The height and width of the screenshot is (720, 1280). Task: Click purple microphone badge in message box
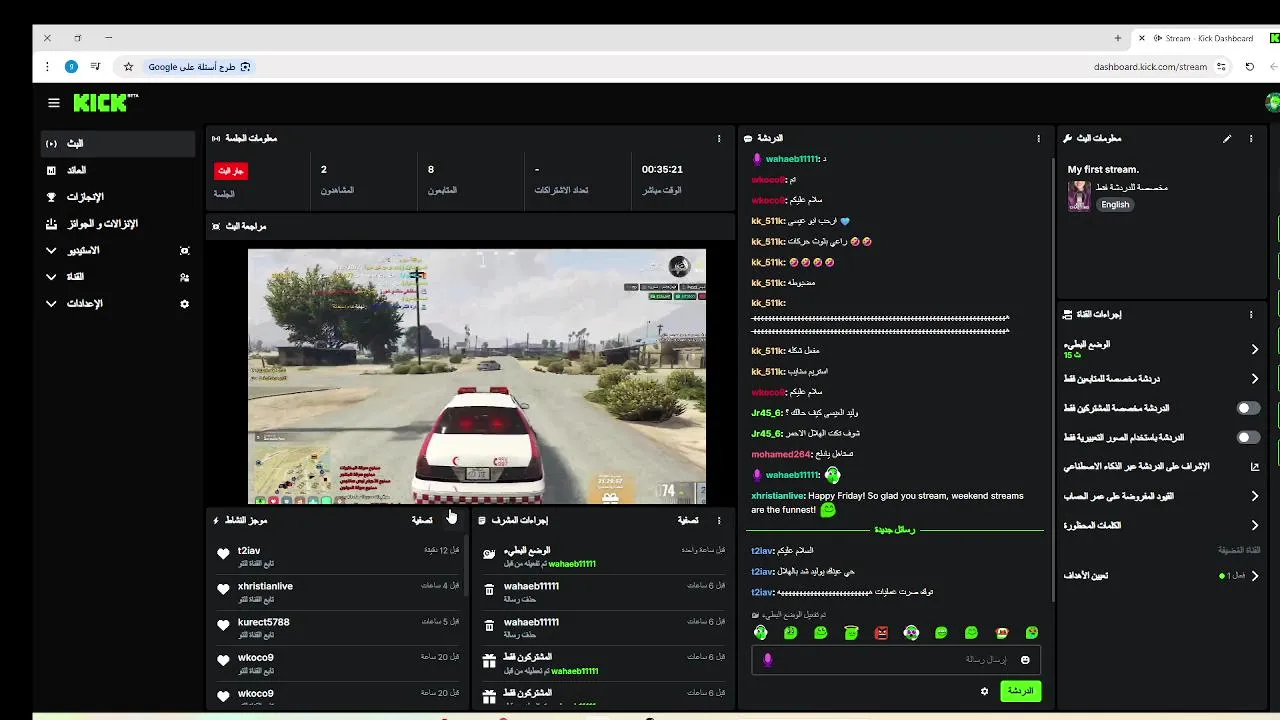(x=768, y=660)
